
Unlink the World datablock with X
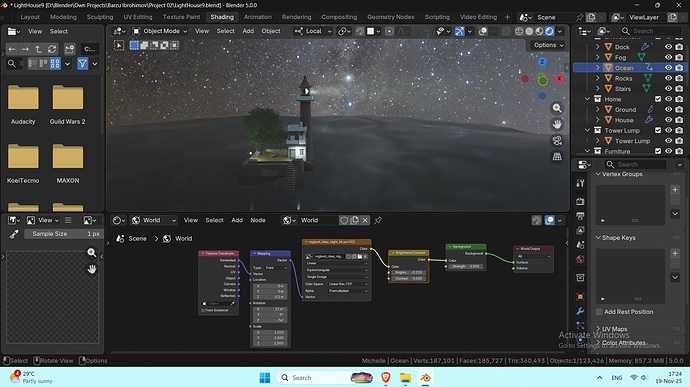pos(365,220)
